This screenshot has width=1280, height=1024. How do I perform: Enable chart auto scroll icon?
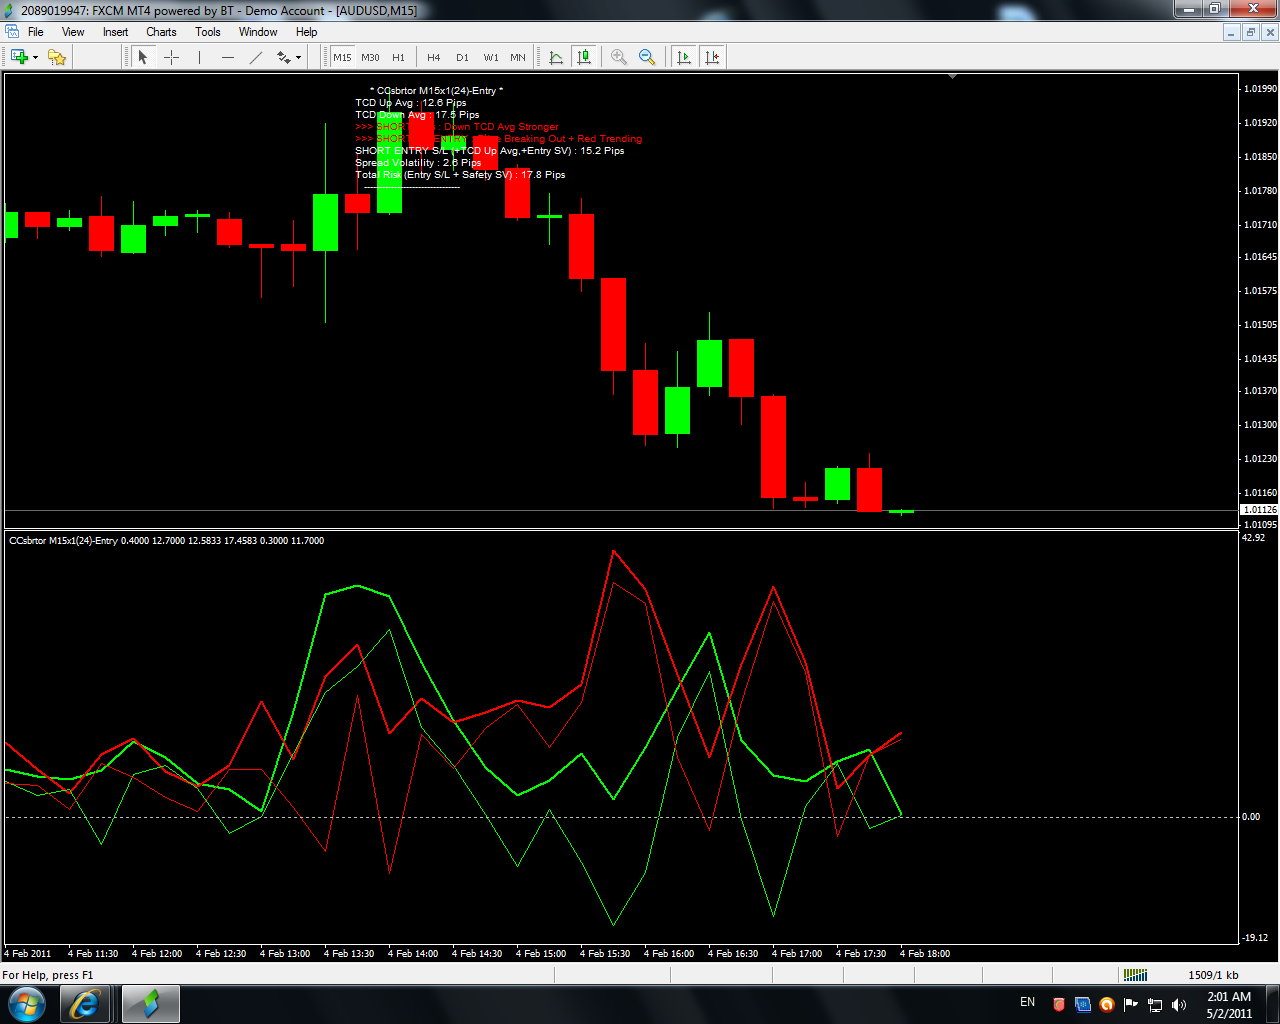point(684,57)
